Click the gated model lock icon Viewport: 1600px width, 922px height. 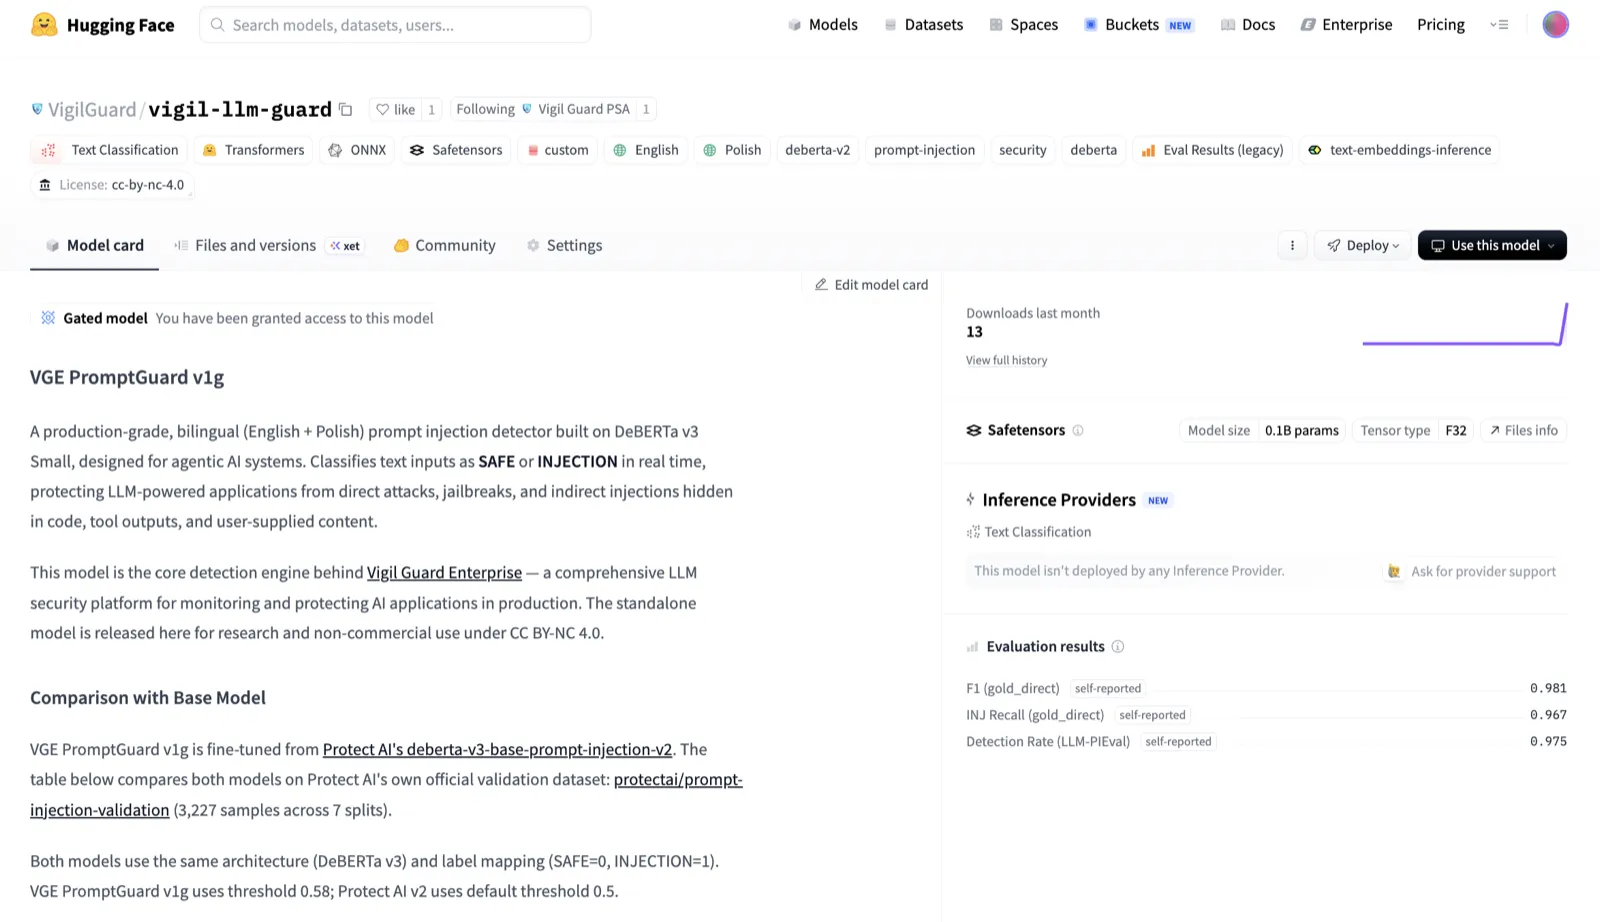click(47, 317)
